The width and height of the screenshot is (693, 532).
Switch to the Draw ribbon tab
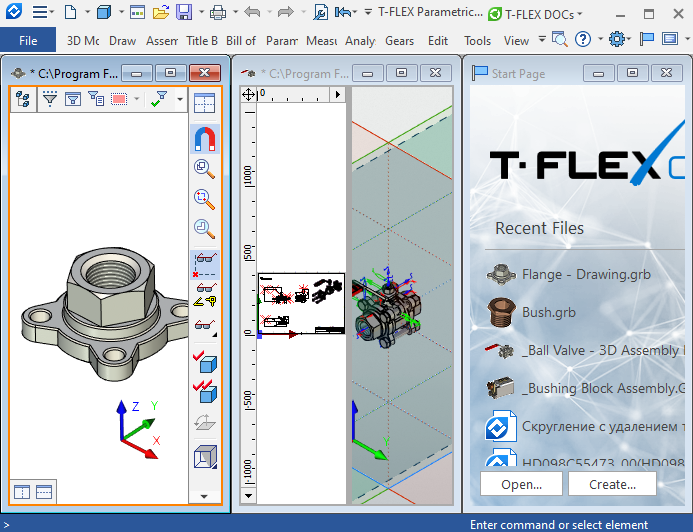coord(122,41)
